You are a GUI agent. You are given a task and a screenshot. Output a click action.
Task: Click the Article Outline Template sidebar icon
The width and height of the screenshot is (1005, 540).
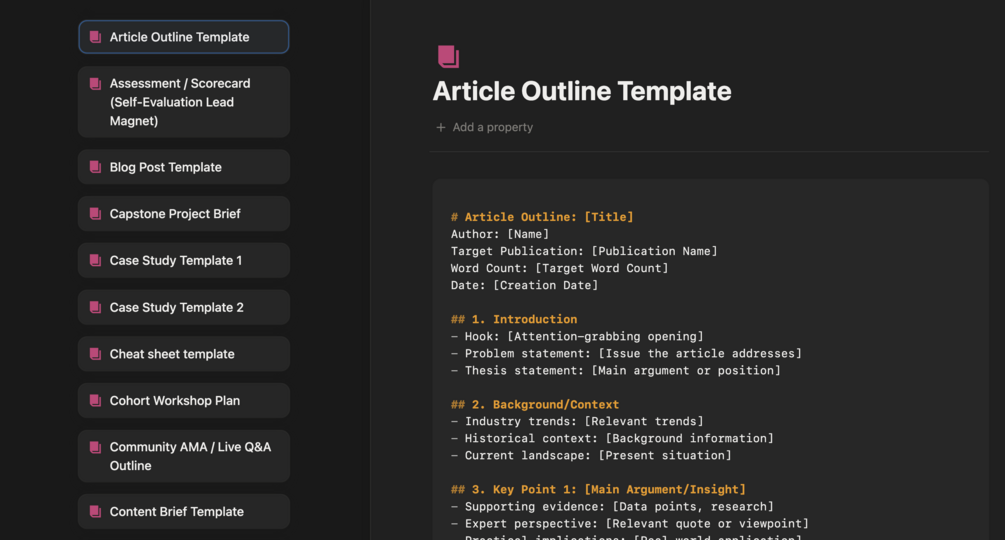95,37
